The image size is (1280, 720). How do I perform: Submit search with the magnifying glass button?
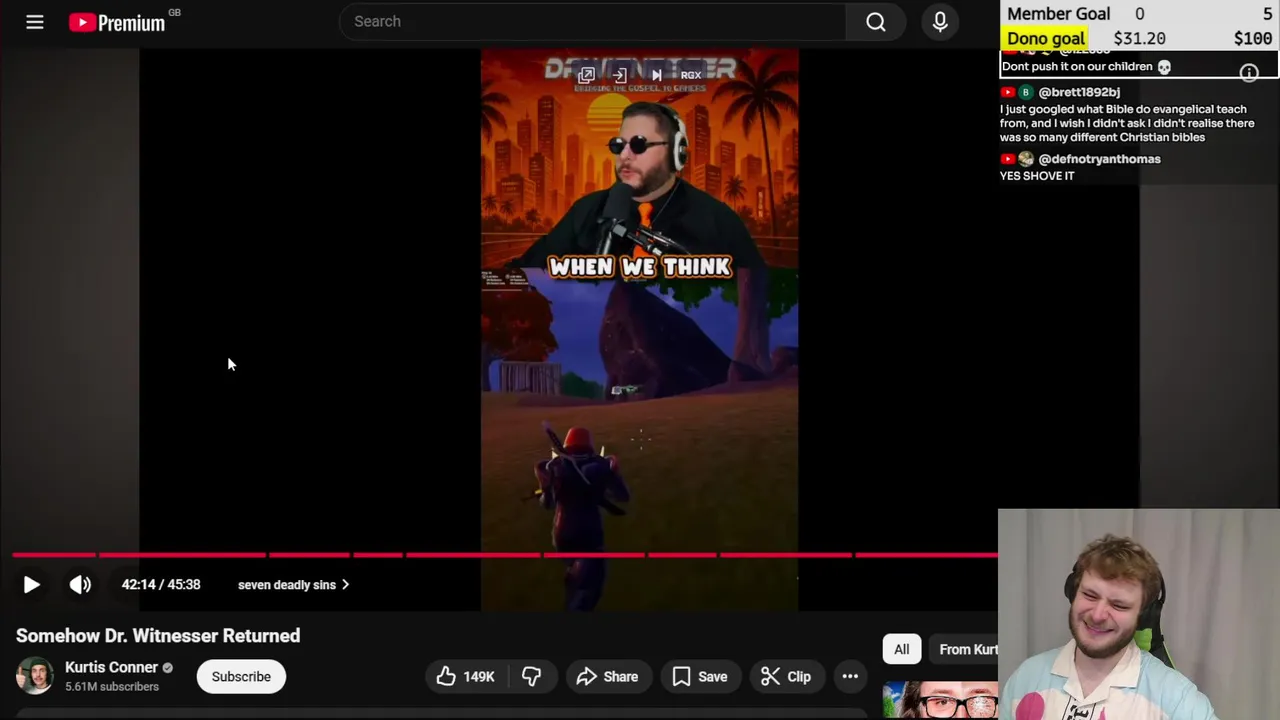point(876,21)
